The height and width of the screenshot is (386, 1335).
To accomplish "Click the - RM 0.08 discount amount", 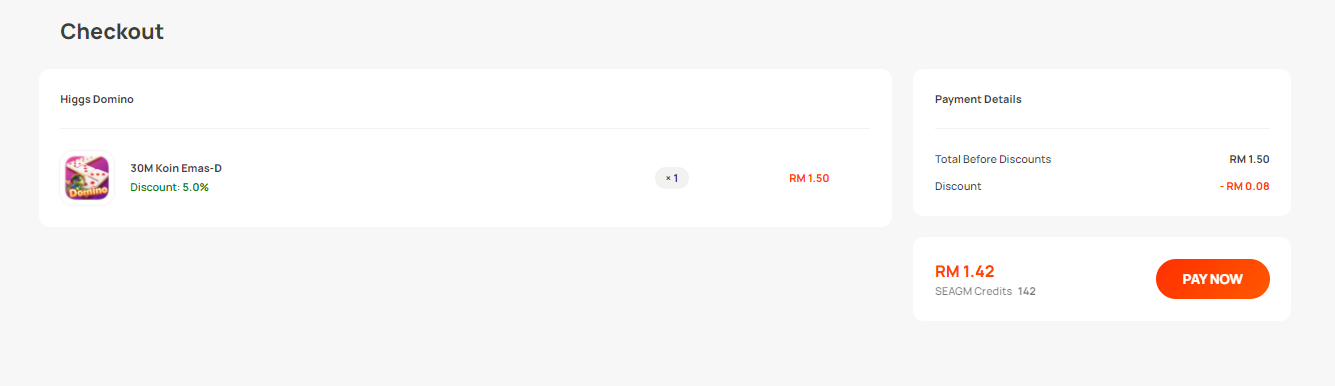I will [x=1244, y=186].
